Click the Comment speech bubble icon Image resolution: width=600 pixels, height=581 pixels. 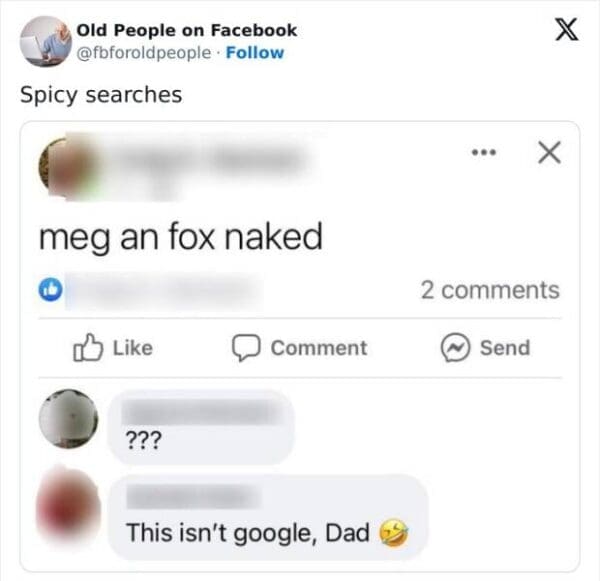pos(246,348)
